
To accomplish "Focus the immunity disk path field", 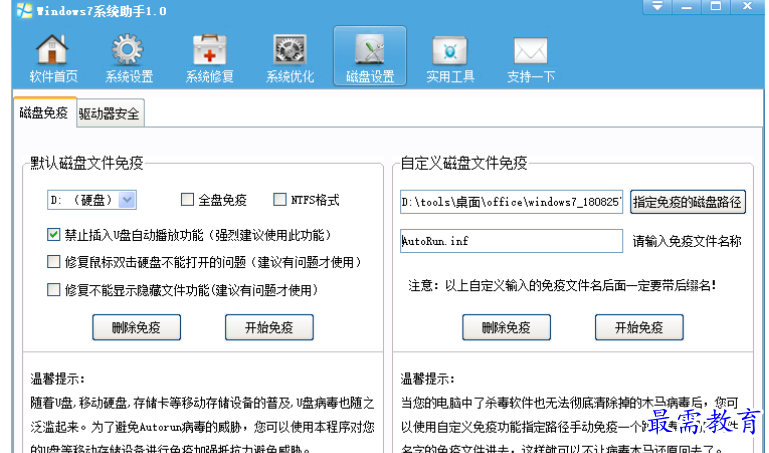I will pos(511,202).
